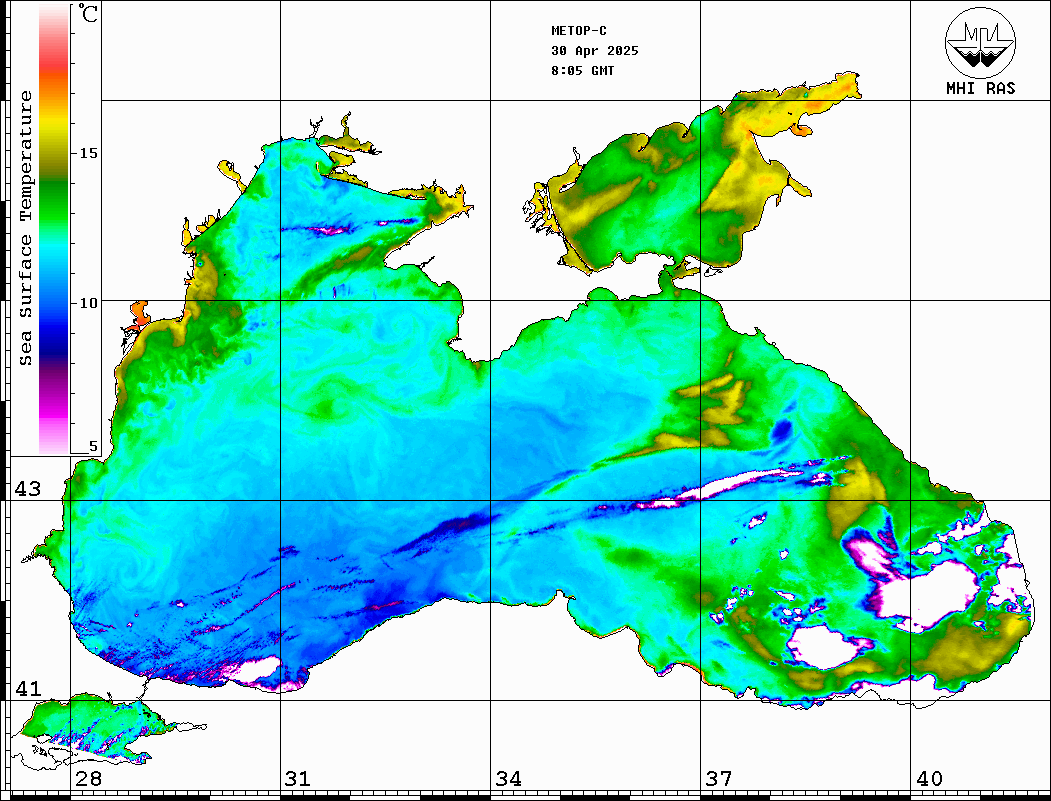
Task: Click the 10 tick label on temperature scale
Action: 88,303
